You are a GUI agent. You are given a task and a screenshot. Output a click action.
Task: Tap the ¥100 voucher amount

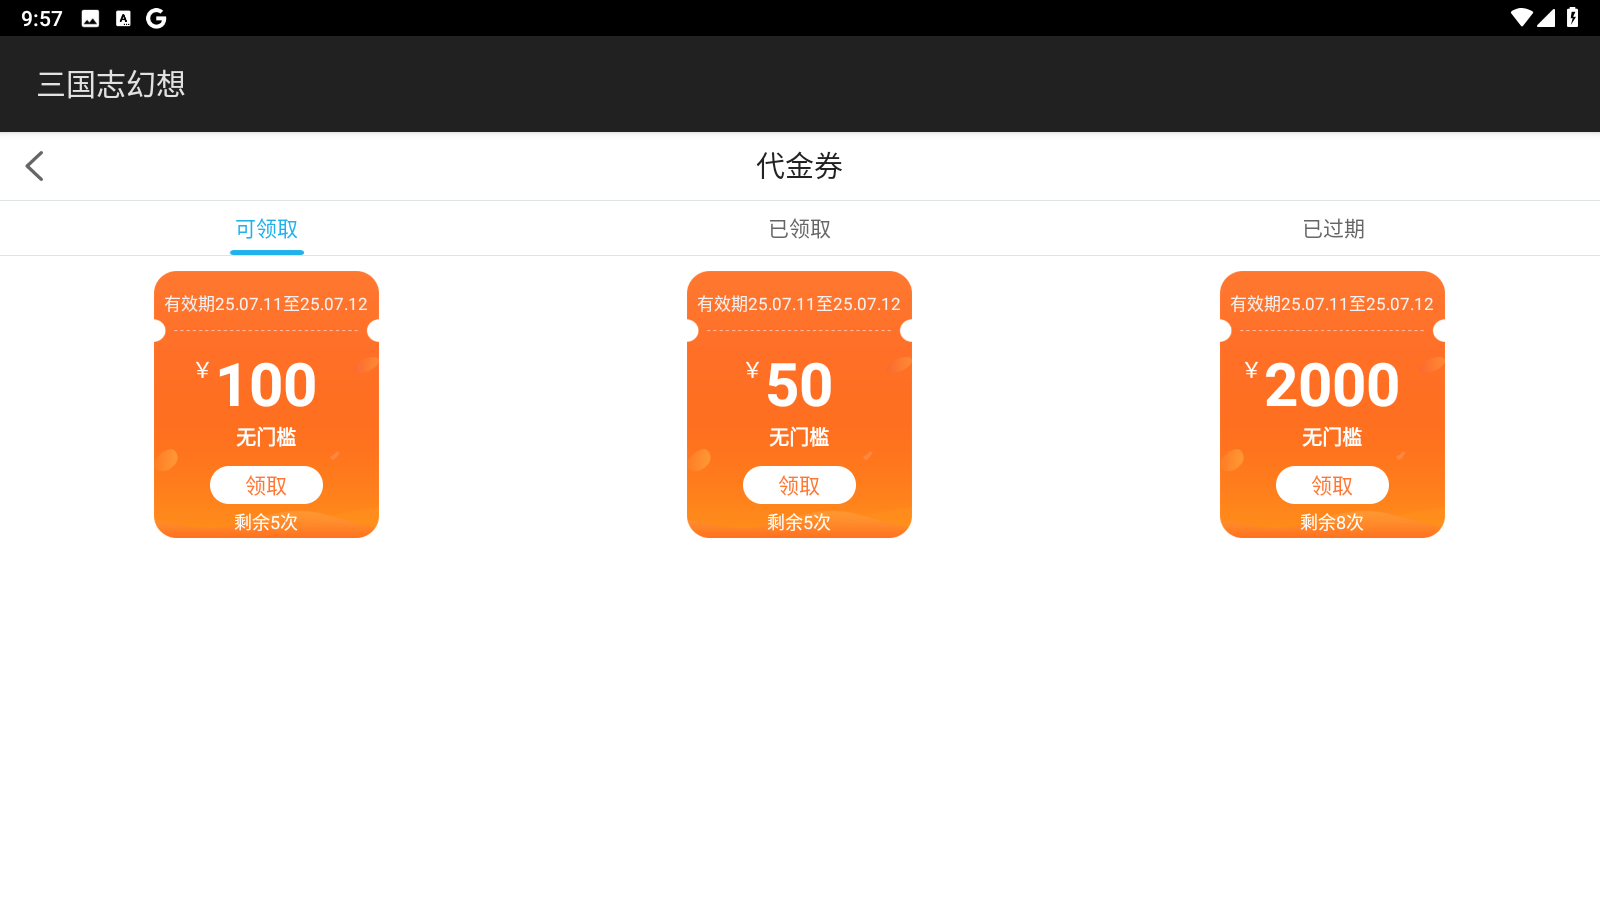point(257,385)
